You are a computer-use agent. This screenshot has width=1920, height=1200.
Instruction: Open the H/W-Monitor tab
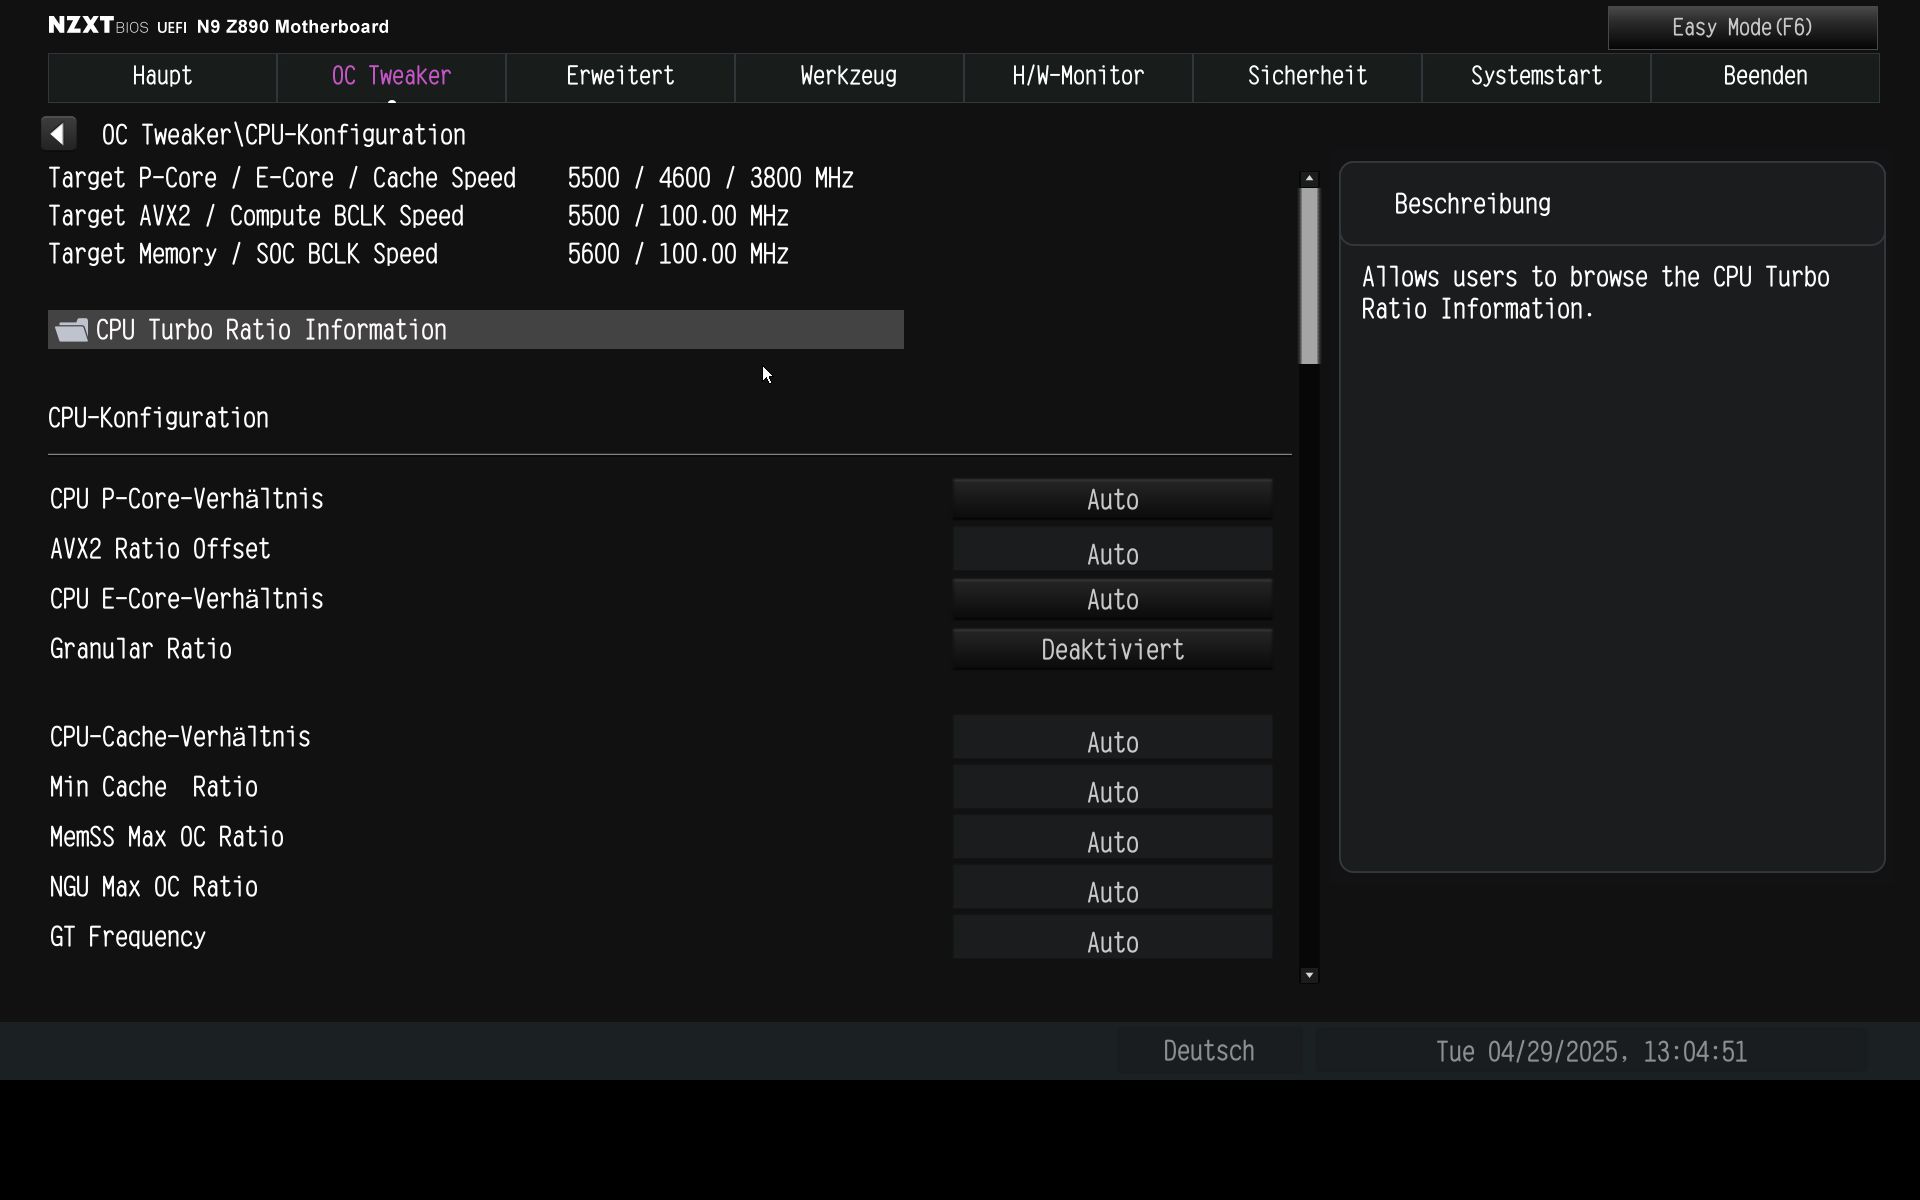click(1078, 77)
